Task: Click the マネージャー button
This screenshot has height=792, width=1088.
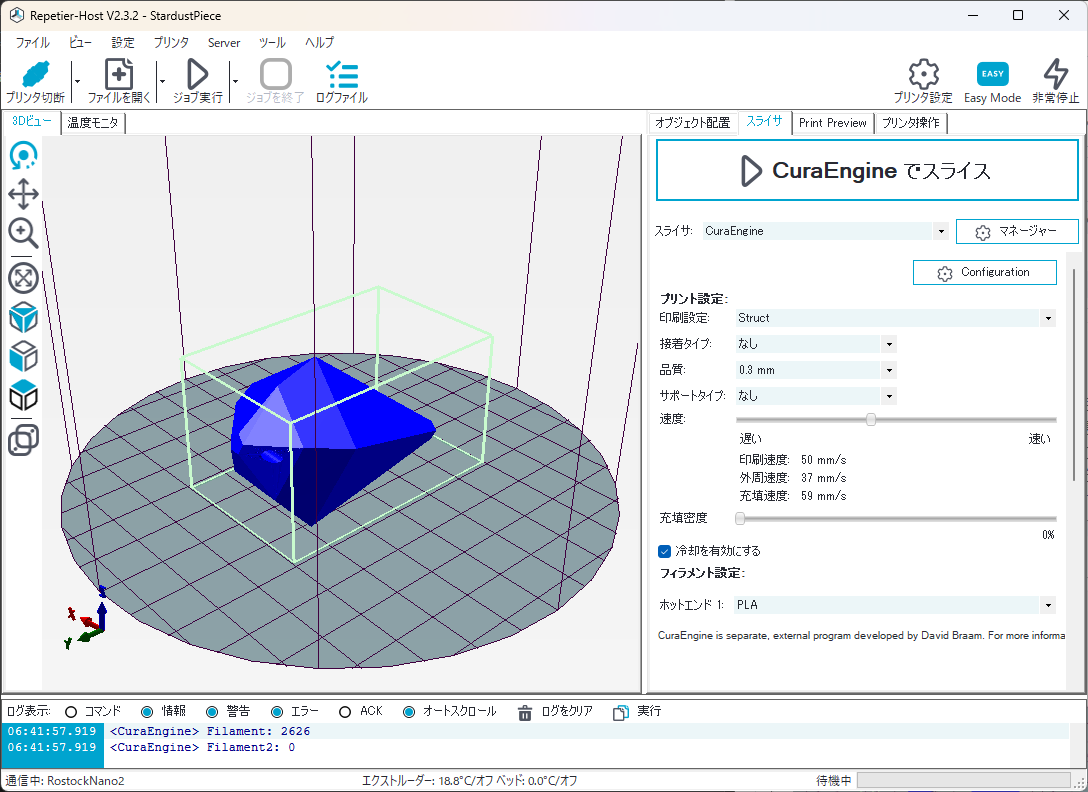Action: click(1017, 231)
